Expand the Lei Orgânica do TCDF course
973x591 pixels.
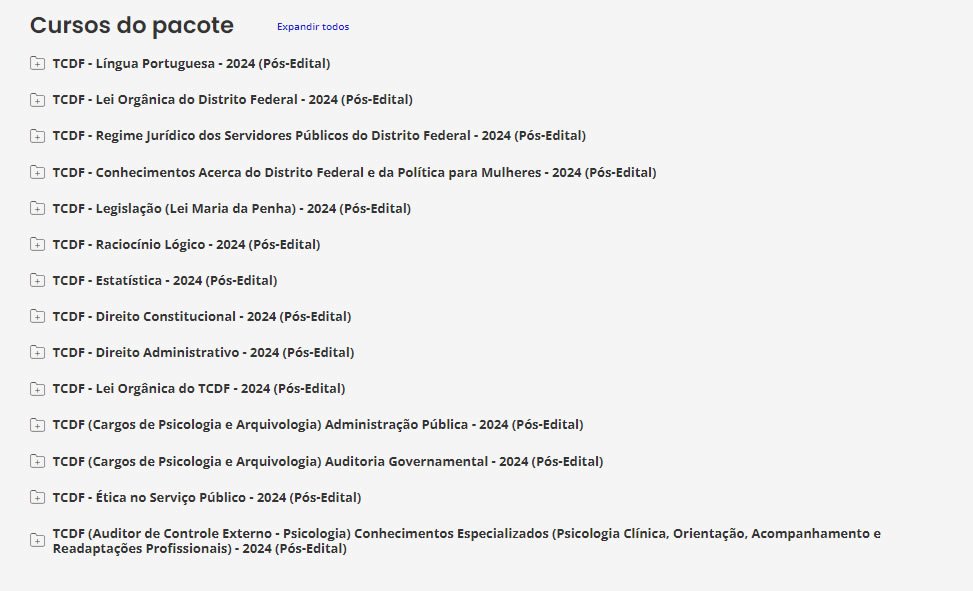pos(198,389)
